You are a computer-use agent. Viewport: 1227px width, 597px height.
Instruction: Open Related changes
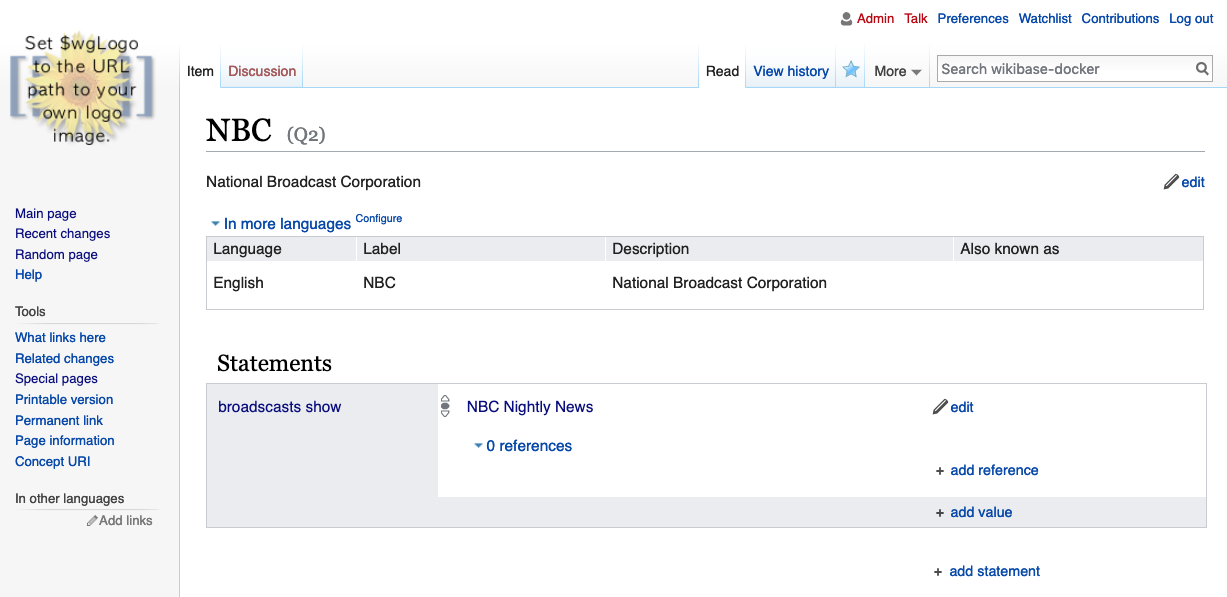[65, 358]
